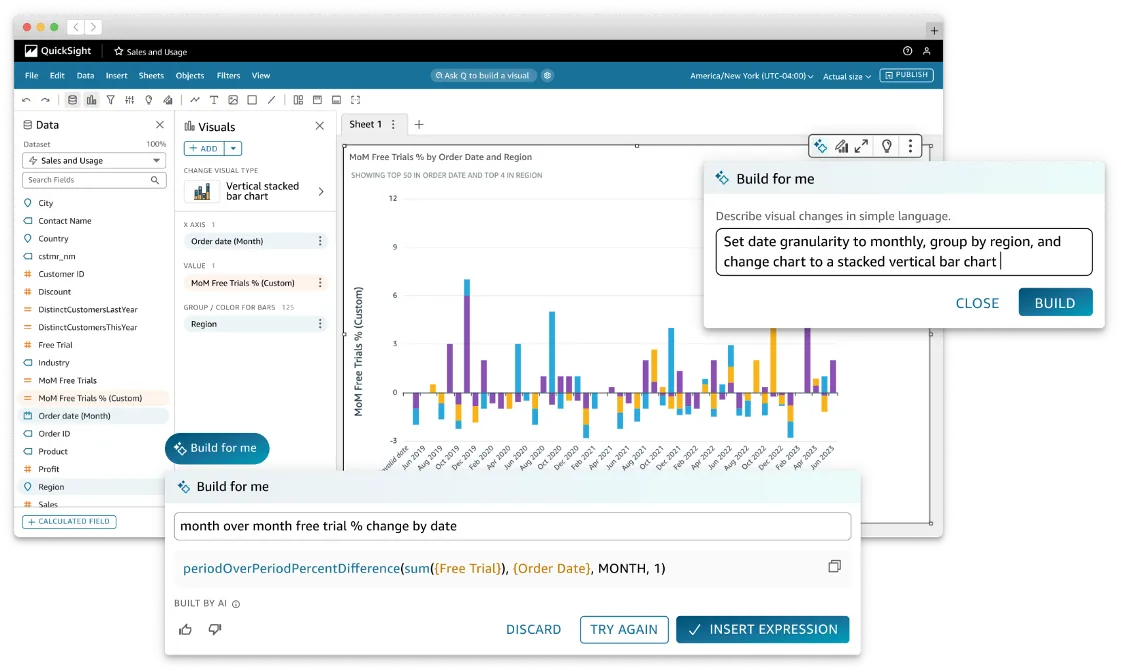Give thumbs-up feedback on the AI expression
The height and width of the screenshot is (672, 1125).
point(186,629)
